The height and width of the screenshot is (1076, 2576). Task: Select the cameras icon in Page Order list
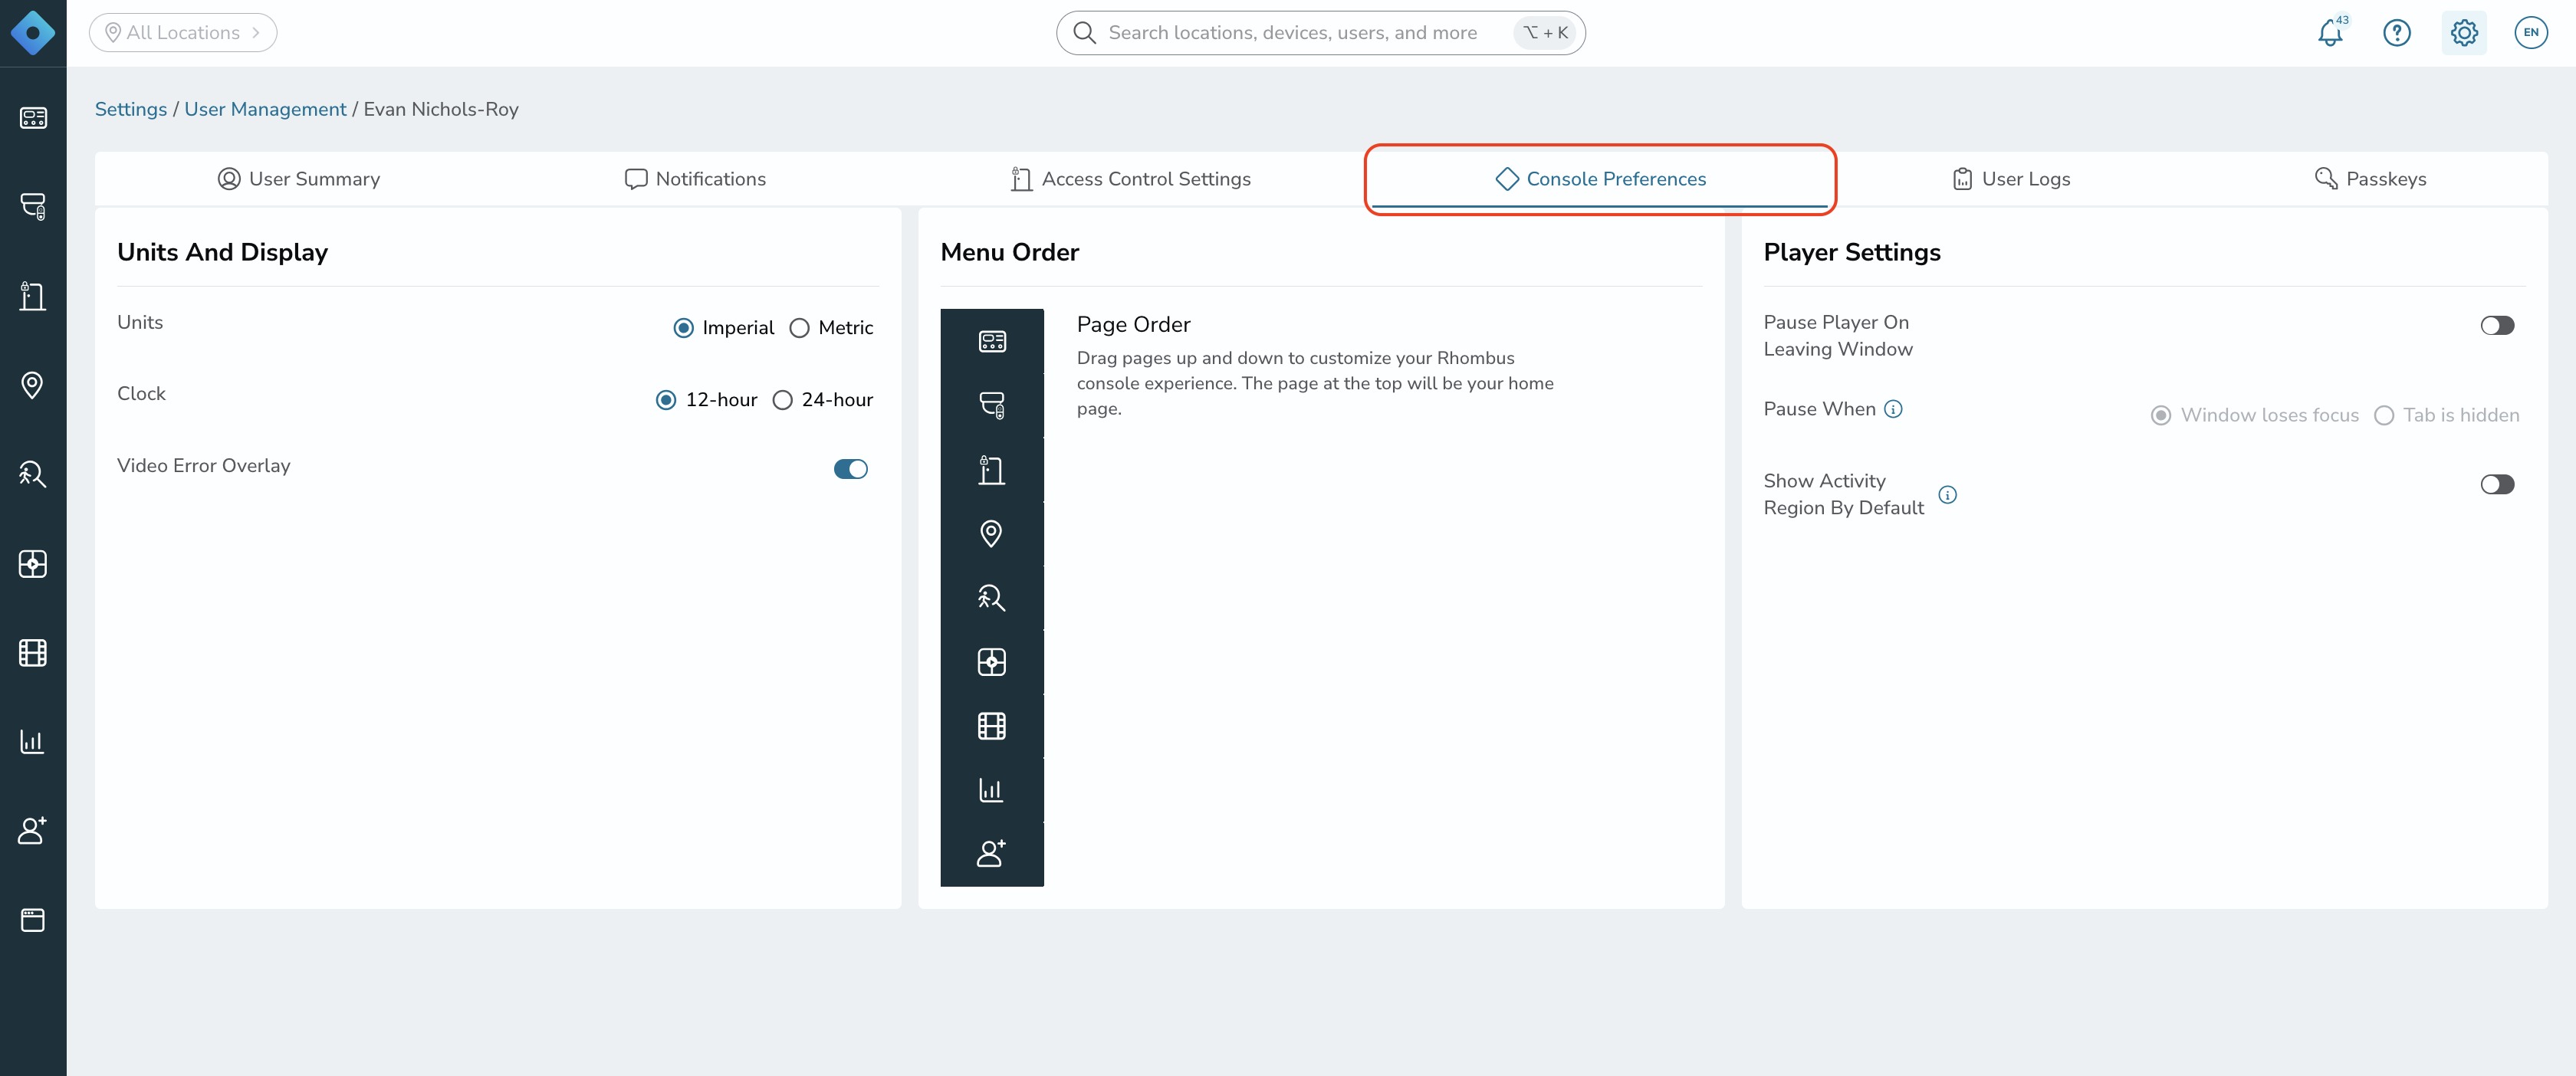991,405
